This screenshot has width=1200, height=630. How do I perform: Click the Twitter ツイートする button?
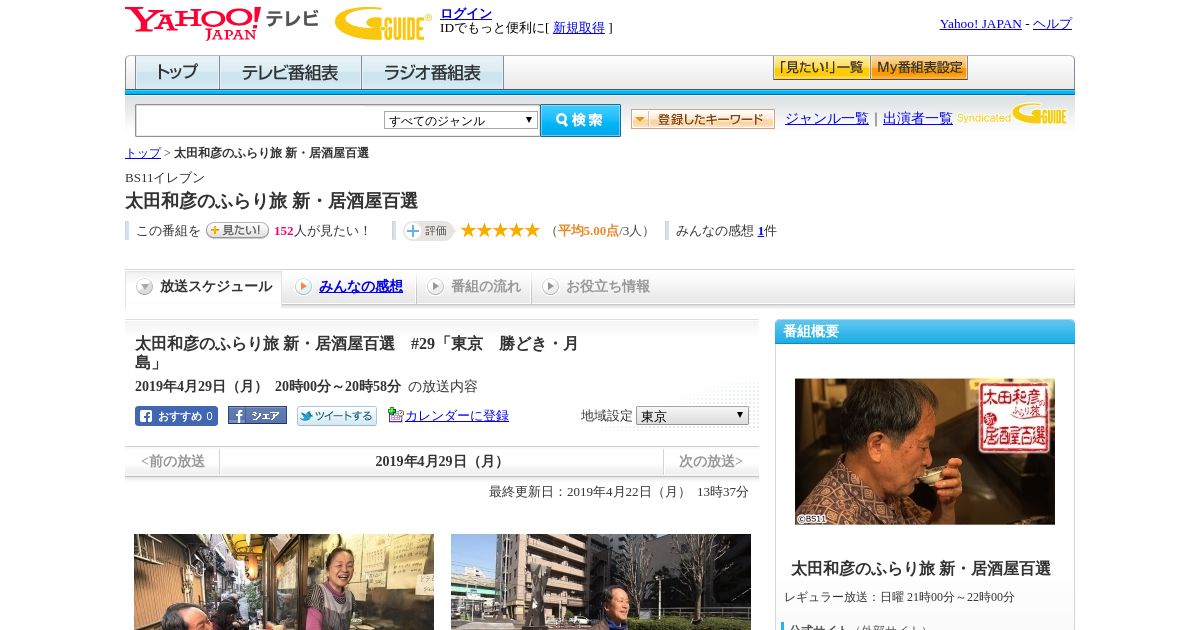(337, 416)
